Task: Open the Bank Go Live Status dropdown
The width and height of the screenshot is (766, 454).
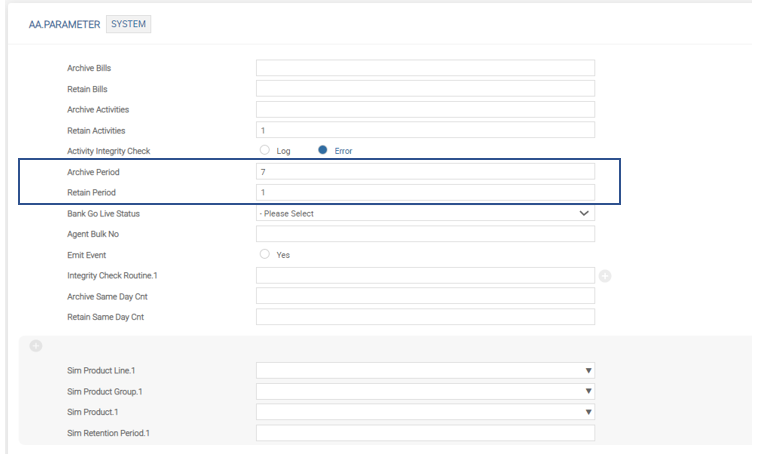Action: tap(425, 213)
